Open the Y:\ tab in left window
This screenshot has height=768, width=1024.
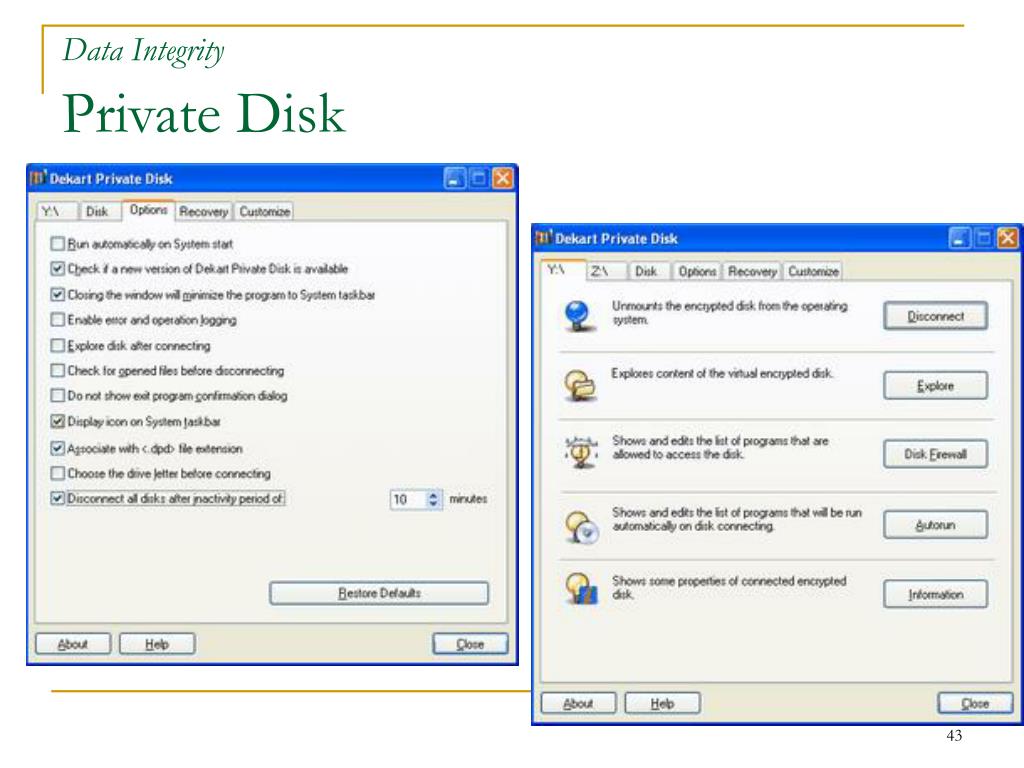[56, 212]
